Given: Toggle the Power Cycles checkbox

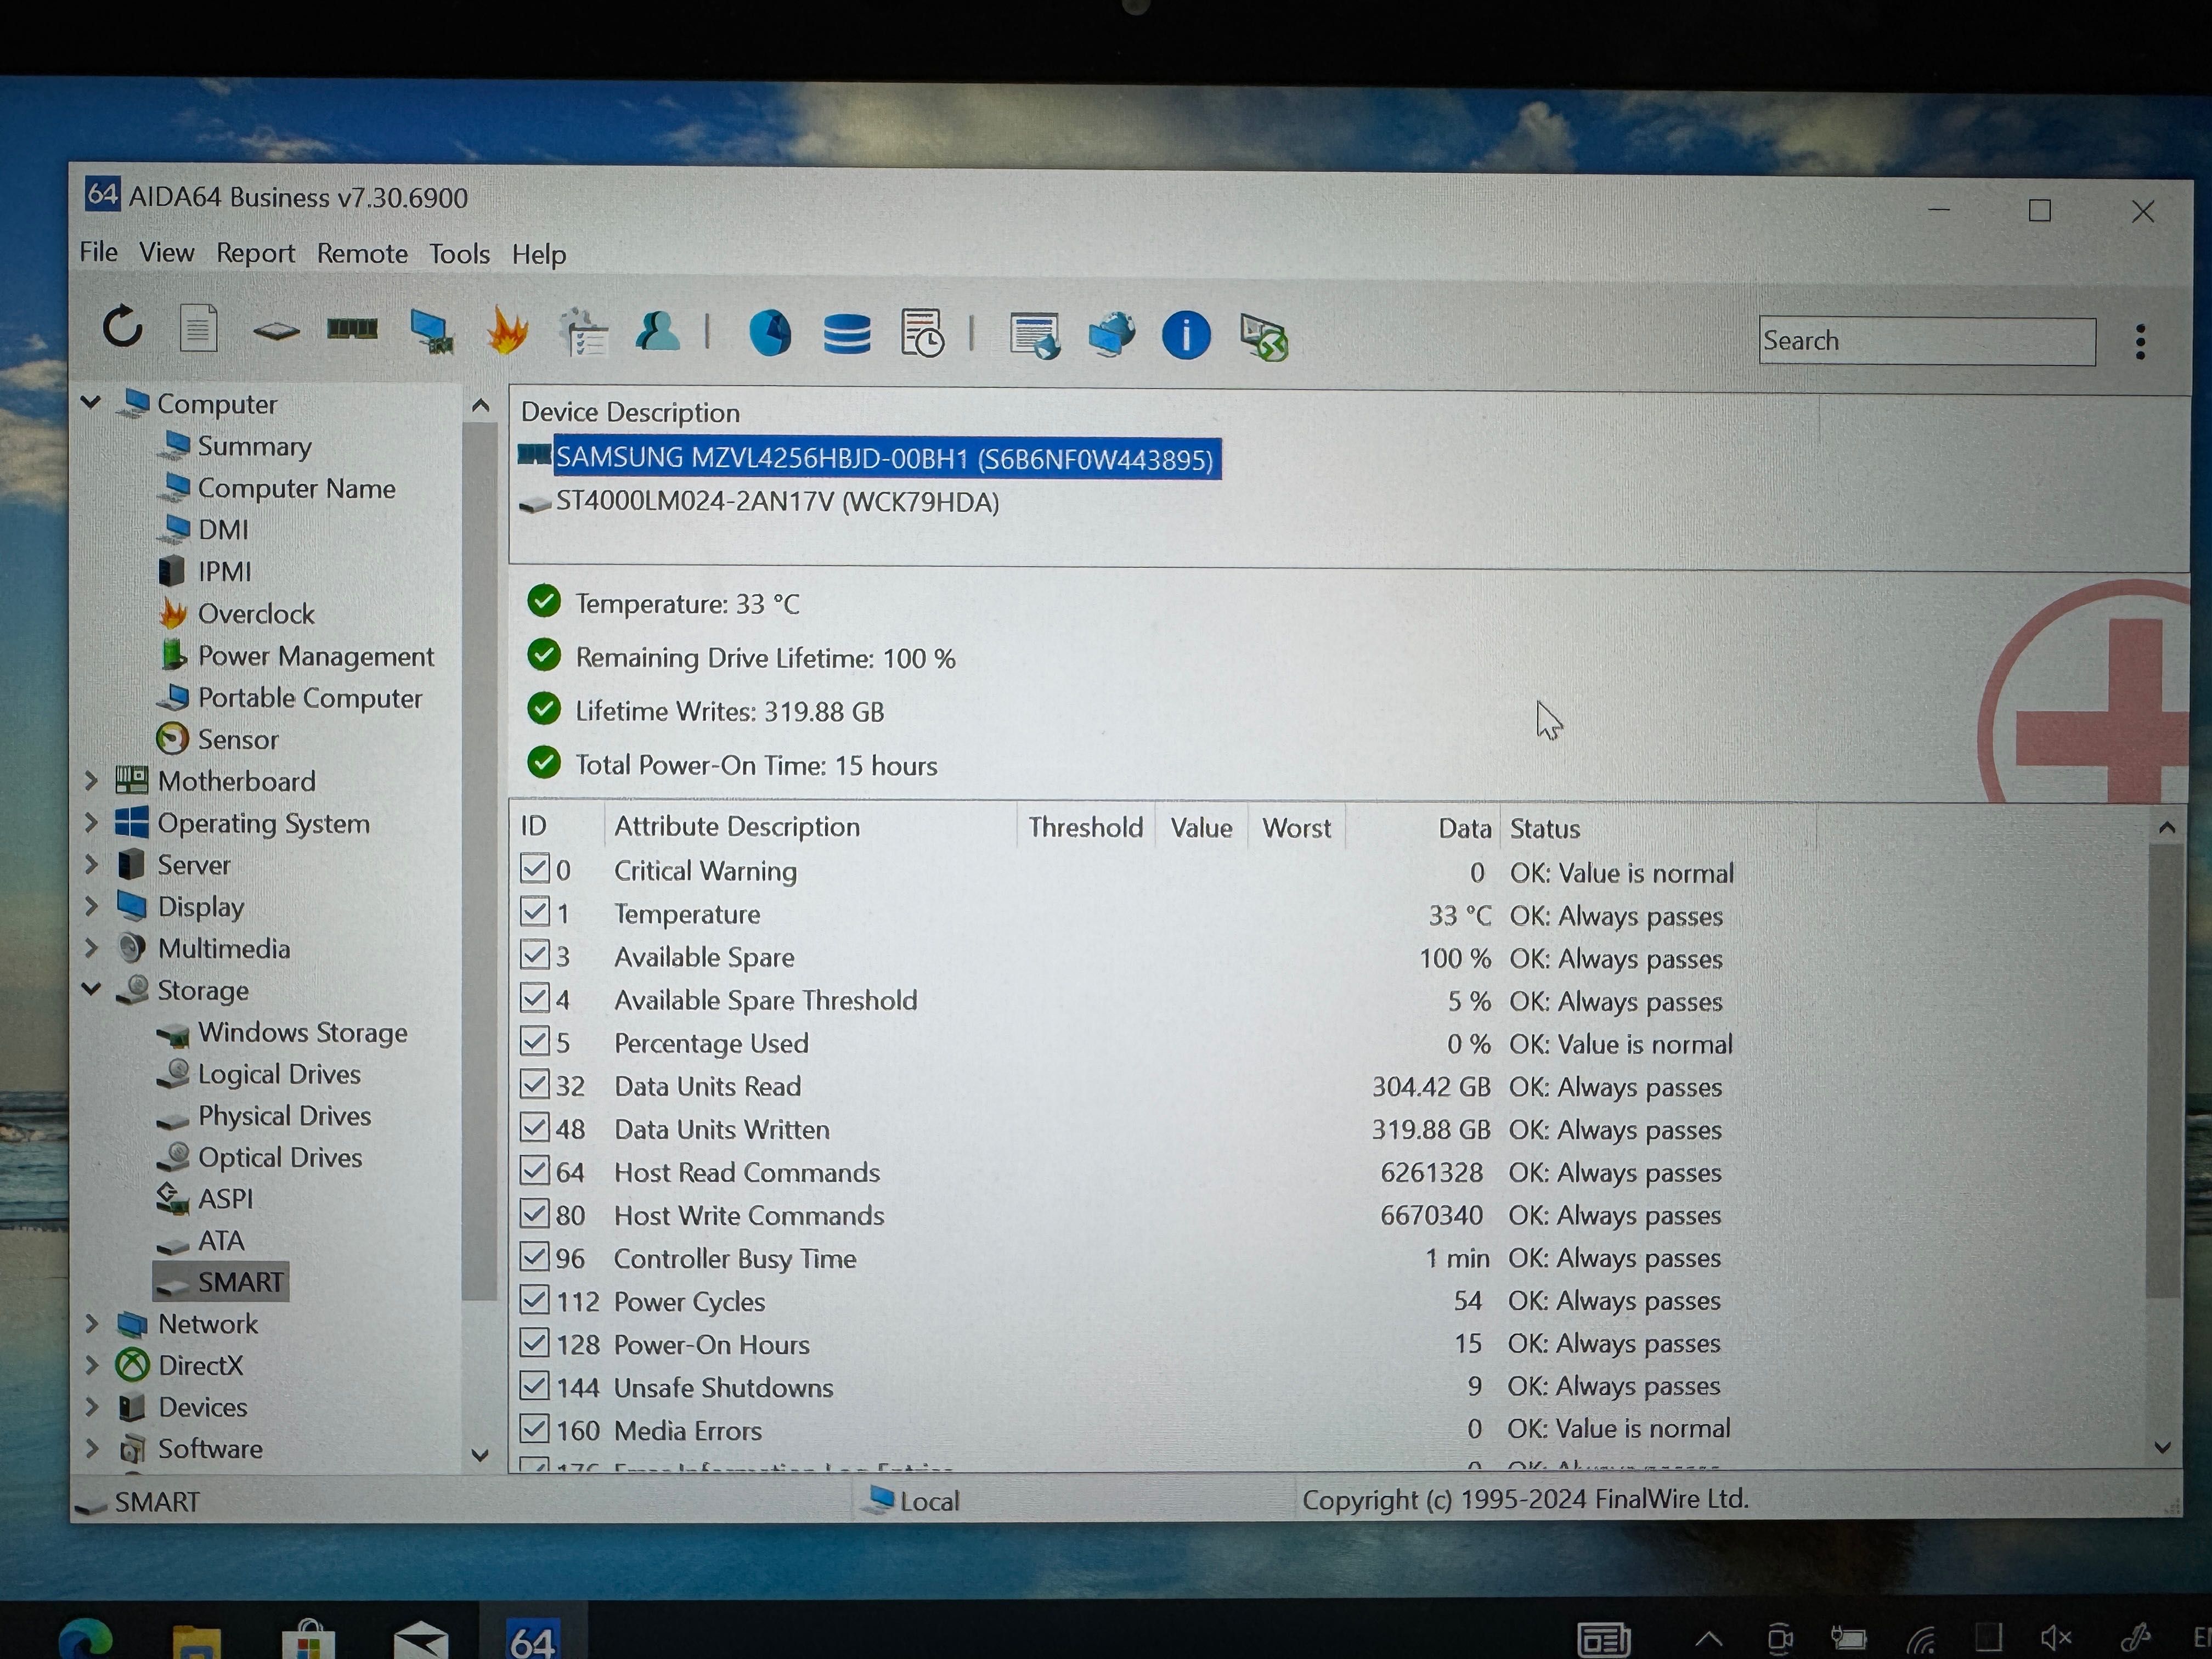Looking at the screenshot, I should (x=535, y=1299).
